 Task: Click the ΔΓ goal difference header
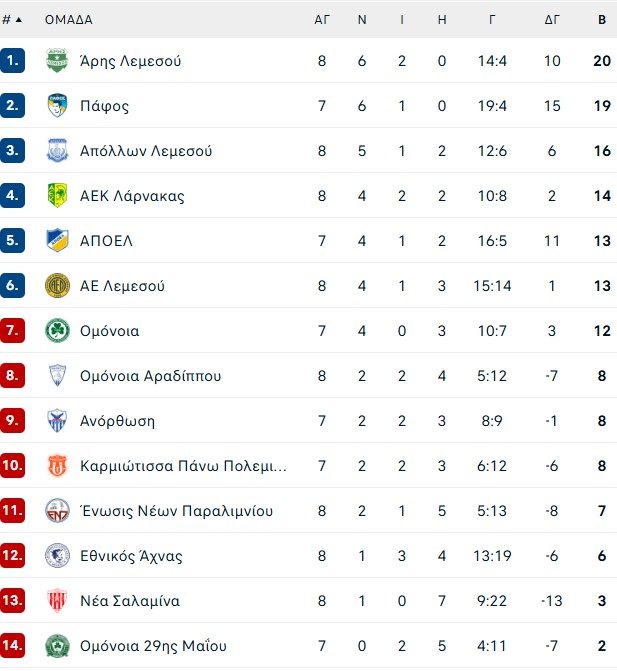pyautogui.click(x=552, y=20)
